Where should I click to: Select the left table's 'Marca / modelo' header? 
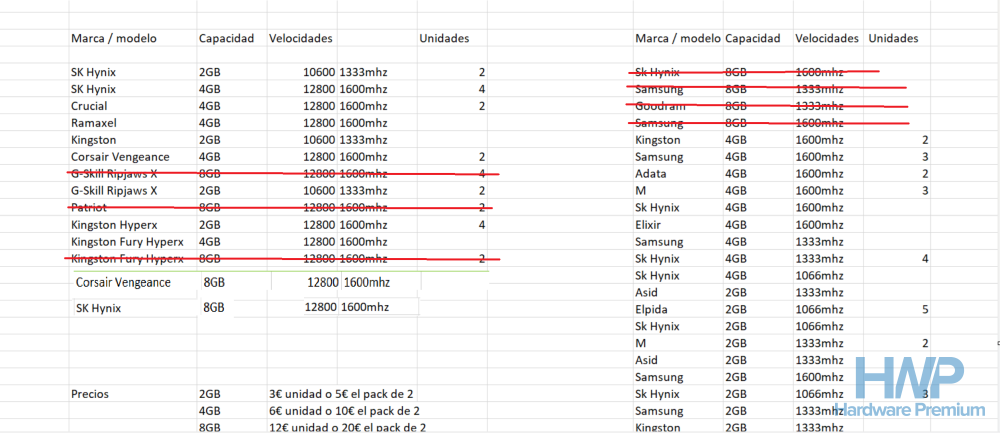[114, 38]
